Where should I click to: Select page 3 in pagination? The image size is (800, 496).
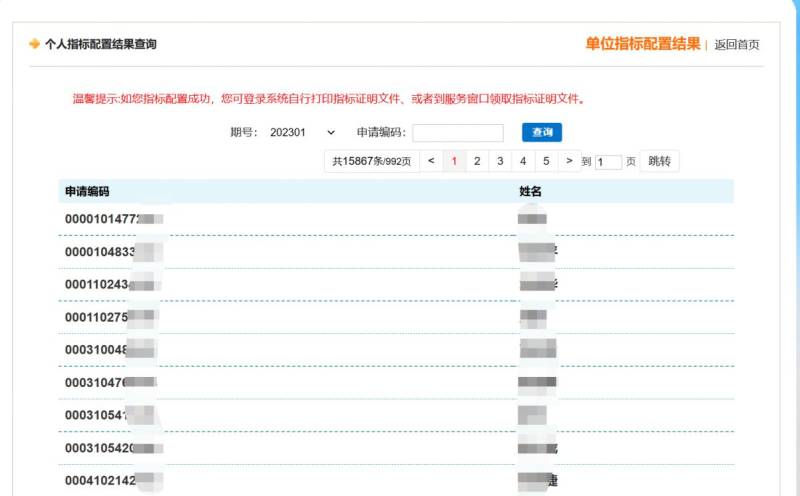[x=500, y=161]
